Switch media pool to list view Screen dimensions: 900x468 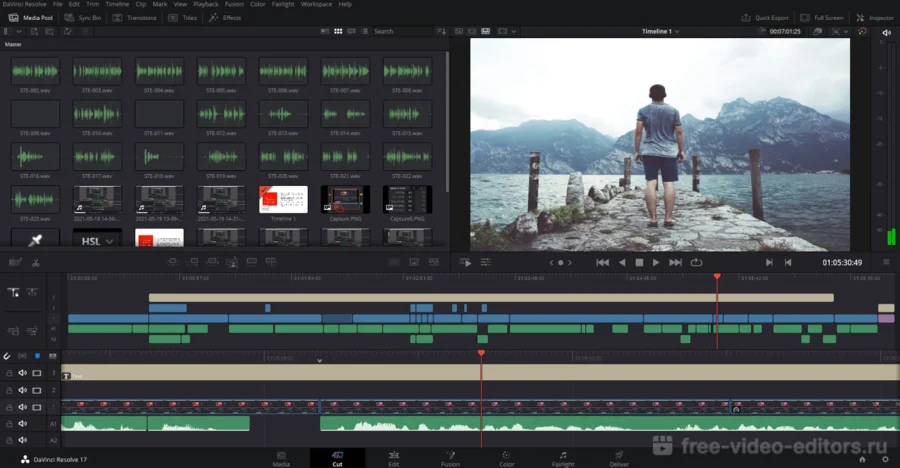tap(364, 32)
